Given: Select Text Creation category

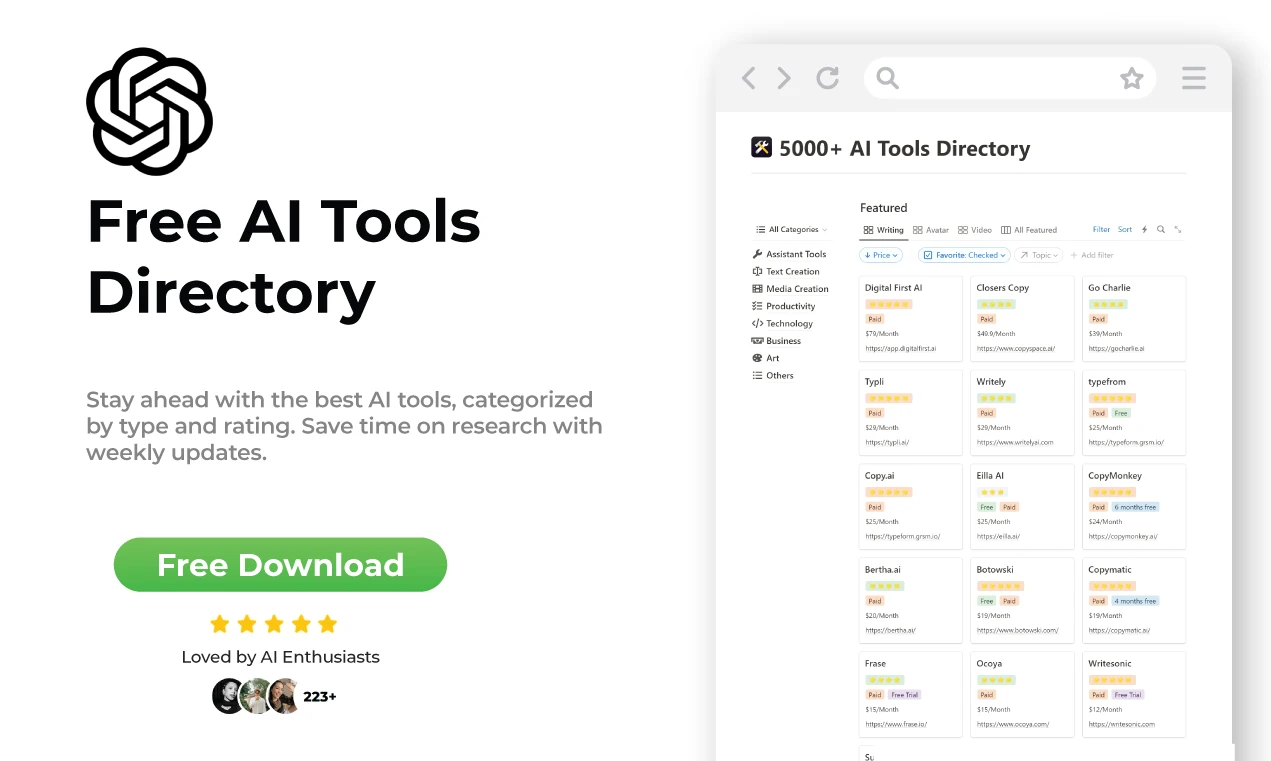Looking at the screenshot, I should [x=786, y=271].
